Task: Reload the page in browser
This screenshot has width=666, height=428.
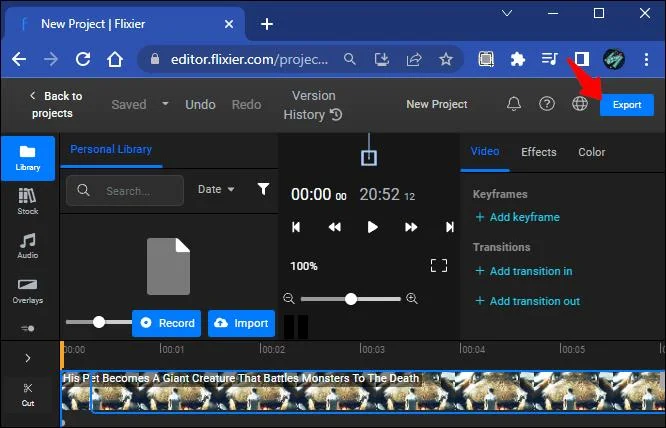Action: pos(83,59)
